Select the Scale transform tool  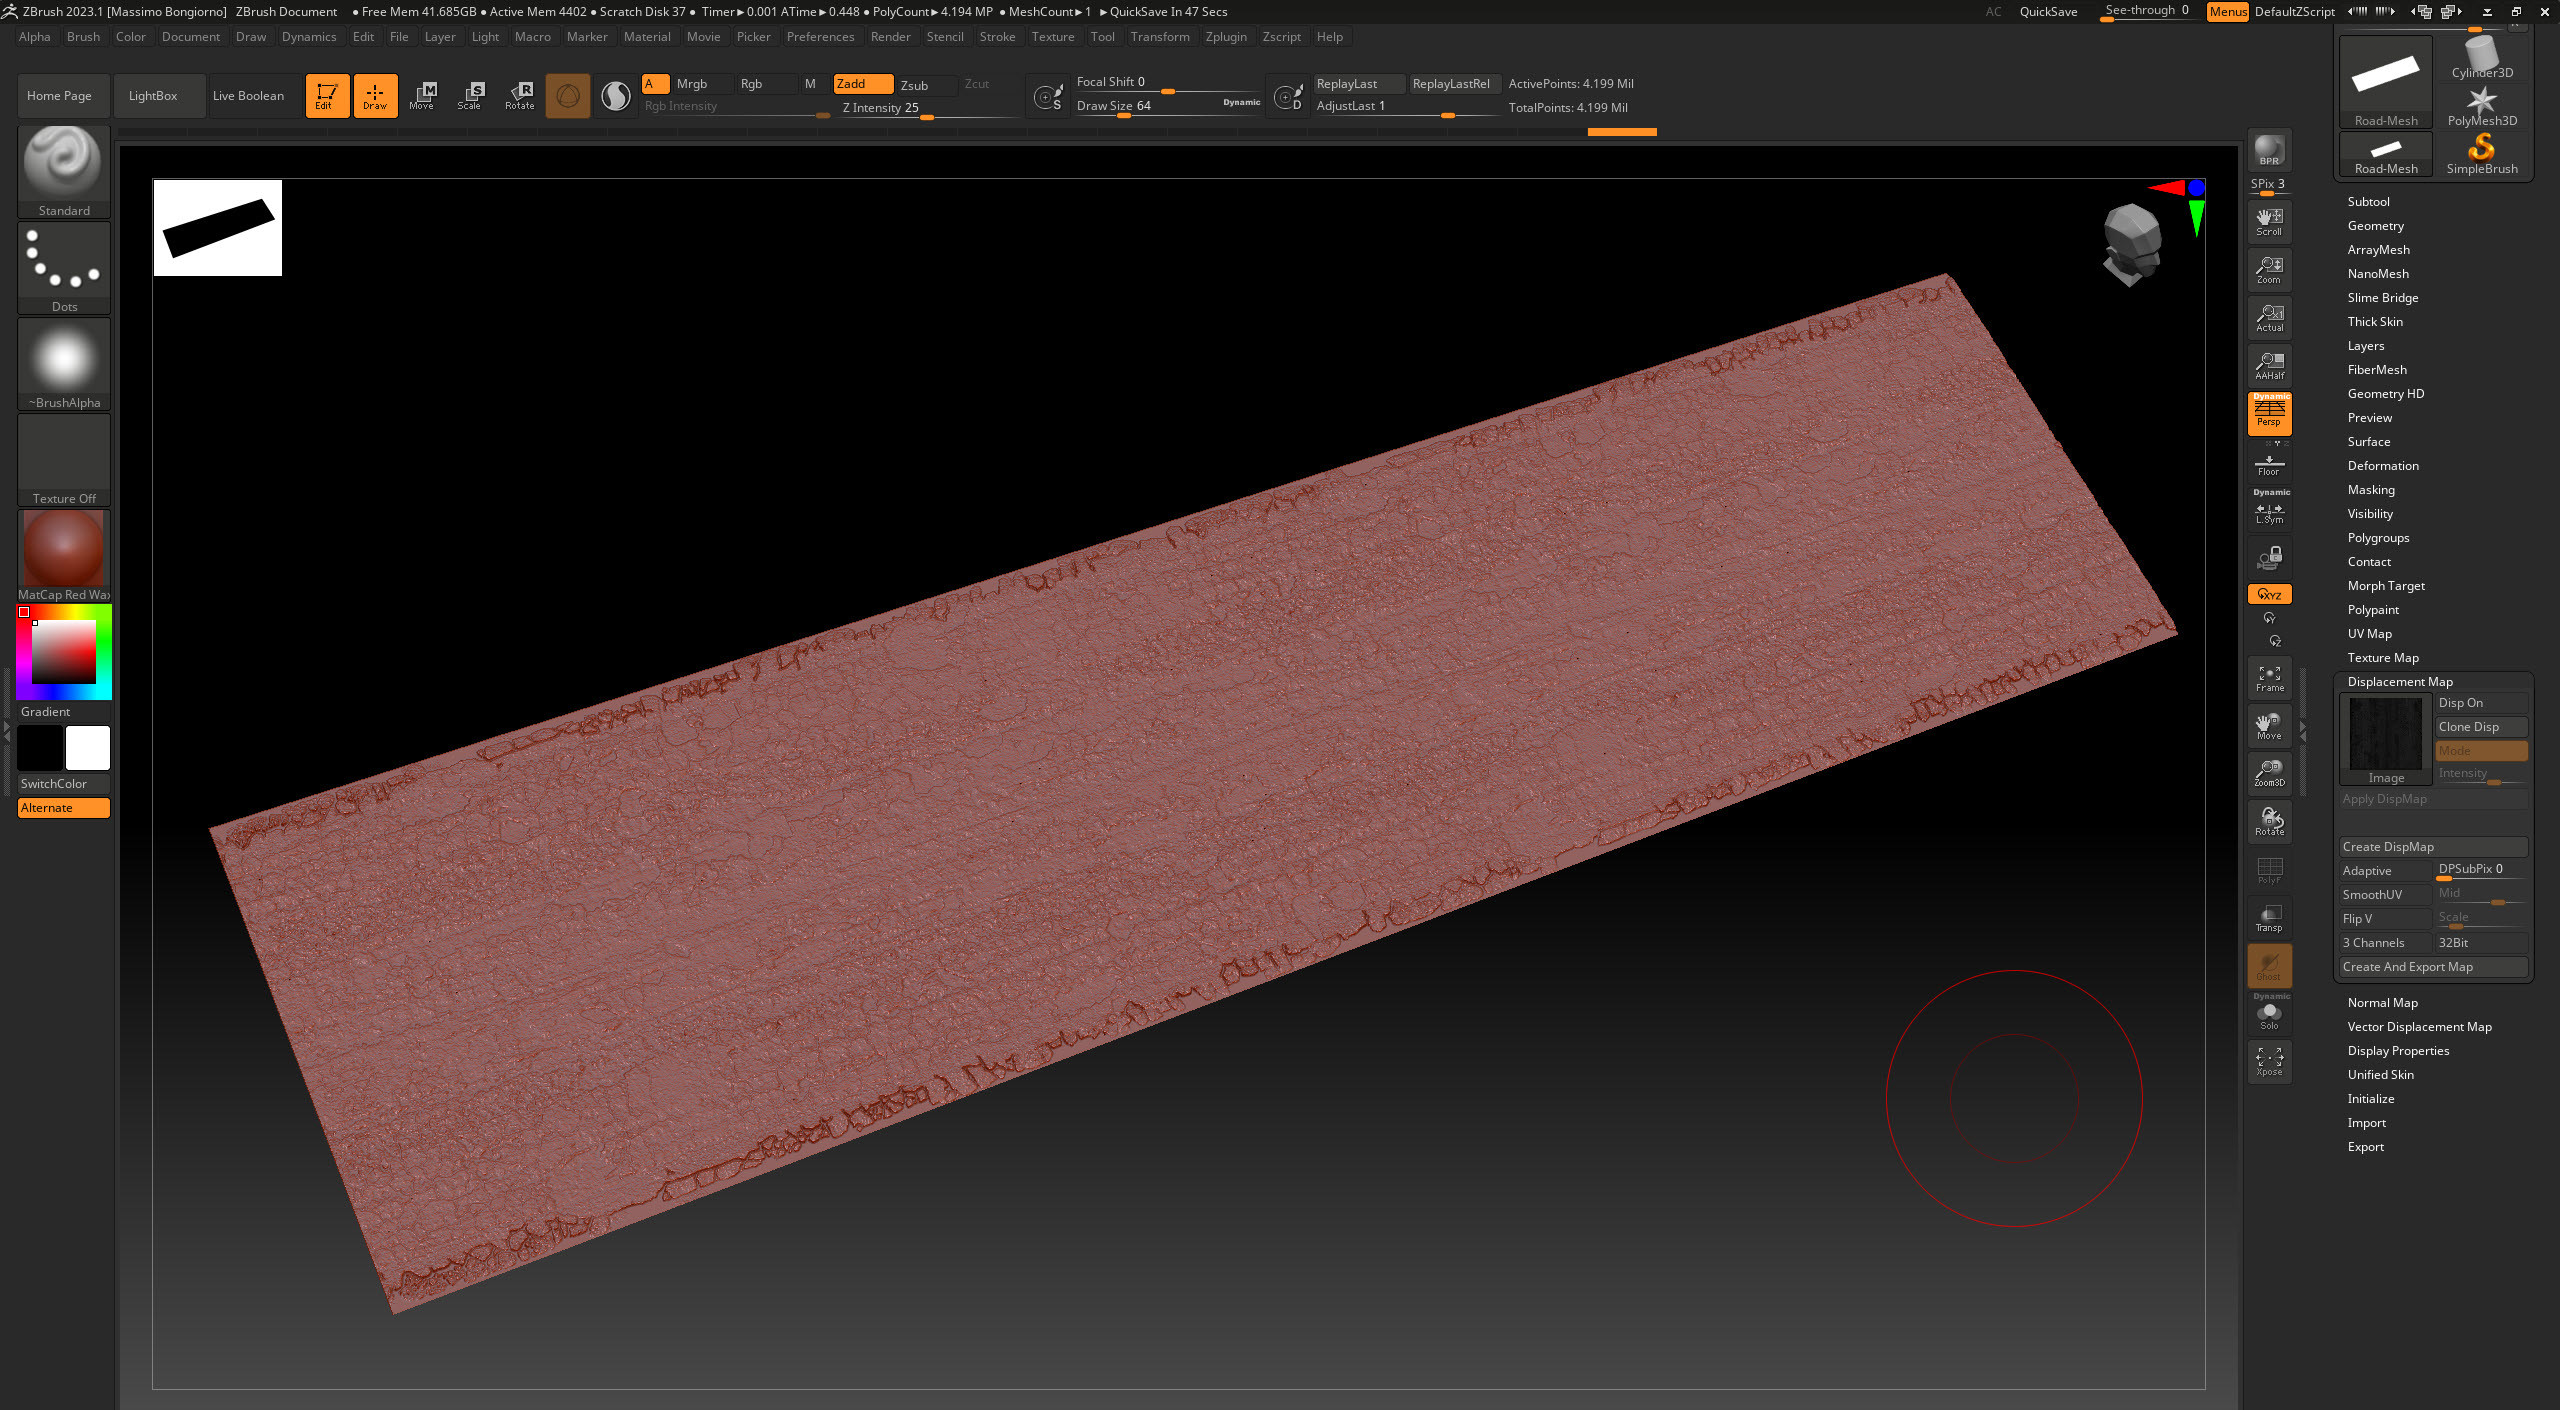(x=470, y=95)
